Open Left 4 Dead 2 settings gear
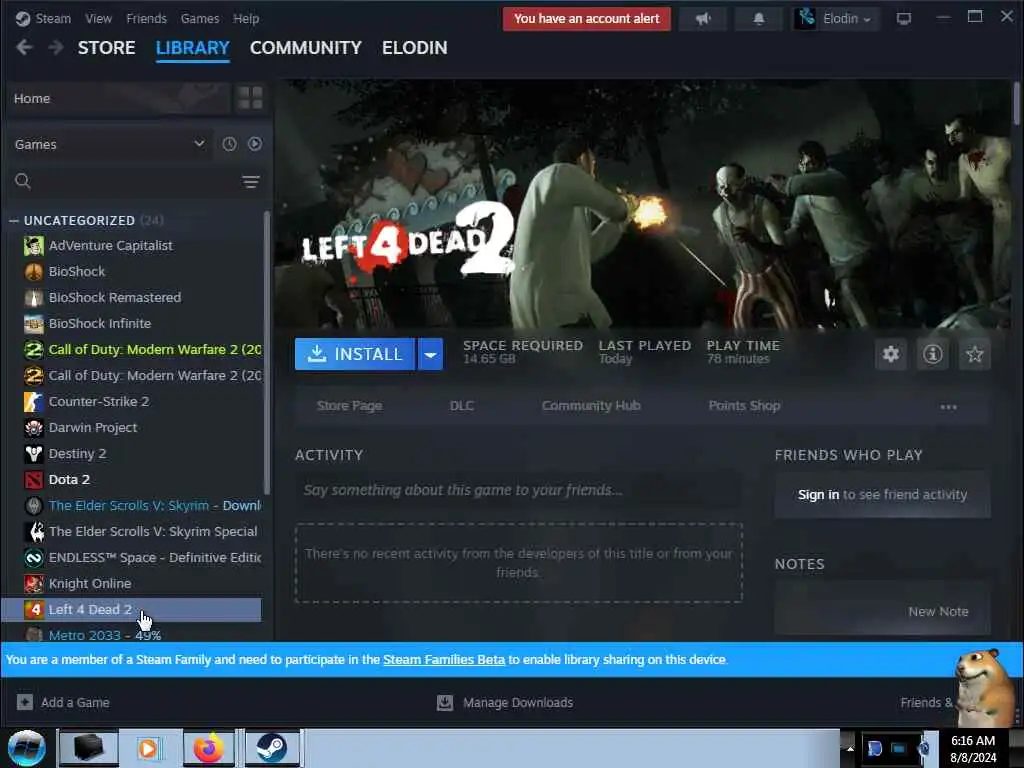 pos(891,354)
